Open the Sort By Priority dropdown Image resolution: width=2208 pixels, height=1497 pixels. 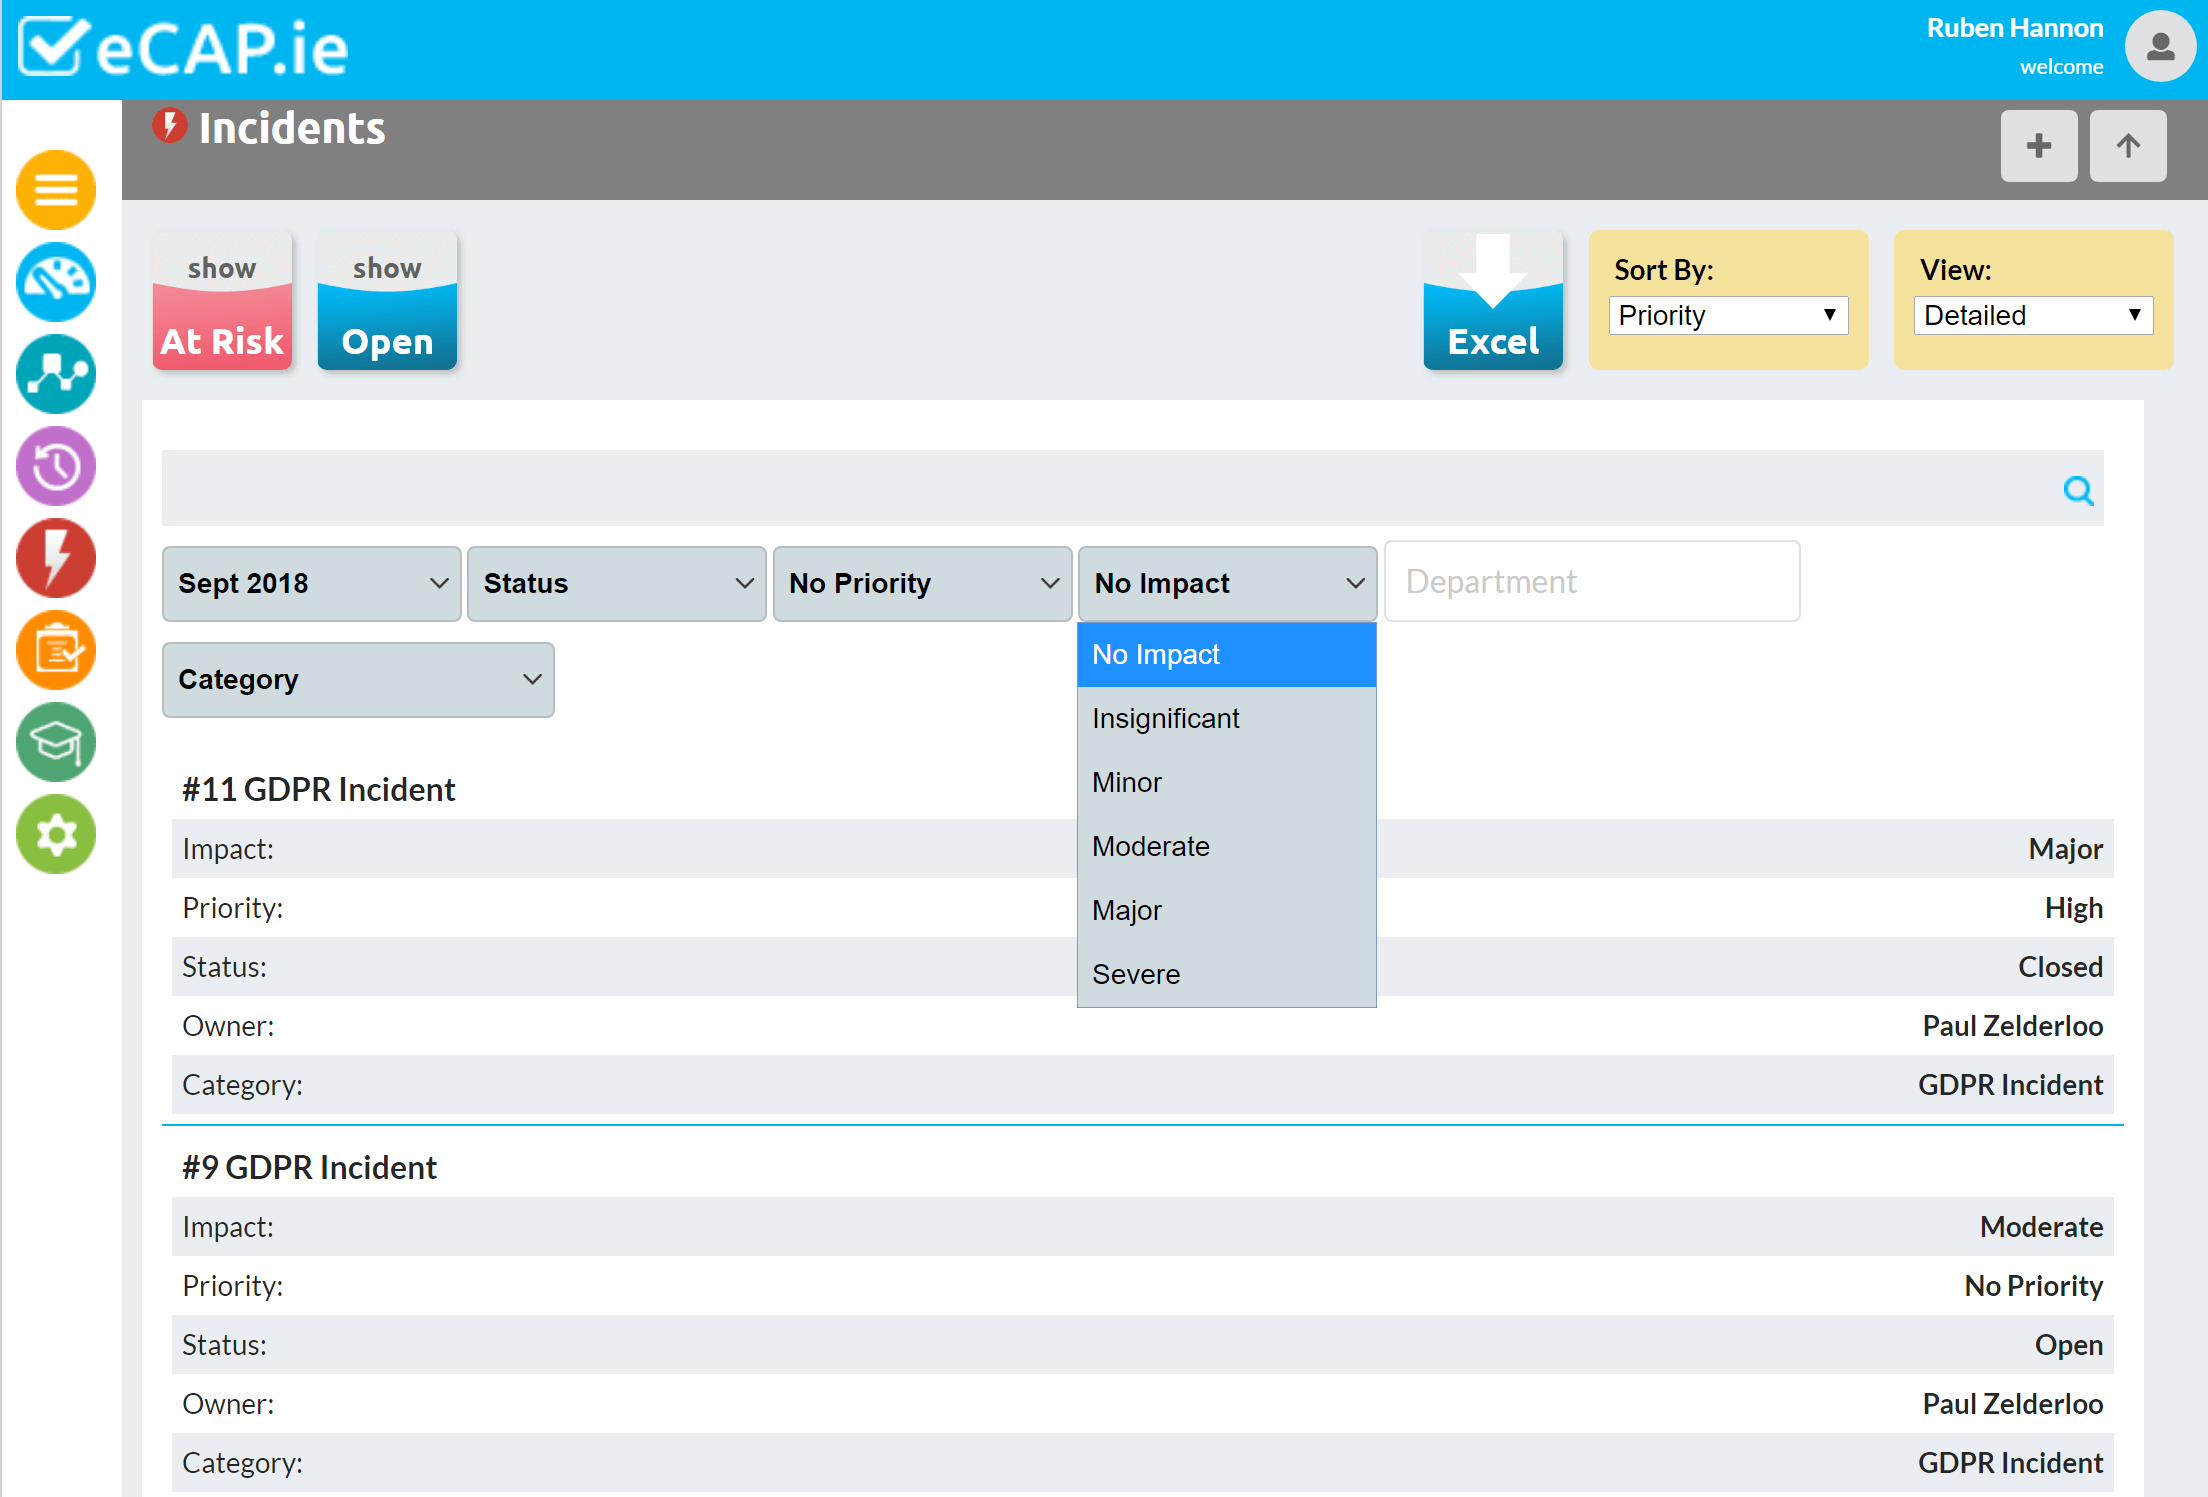(x=1728, y=315)
